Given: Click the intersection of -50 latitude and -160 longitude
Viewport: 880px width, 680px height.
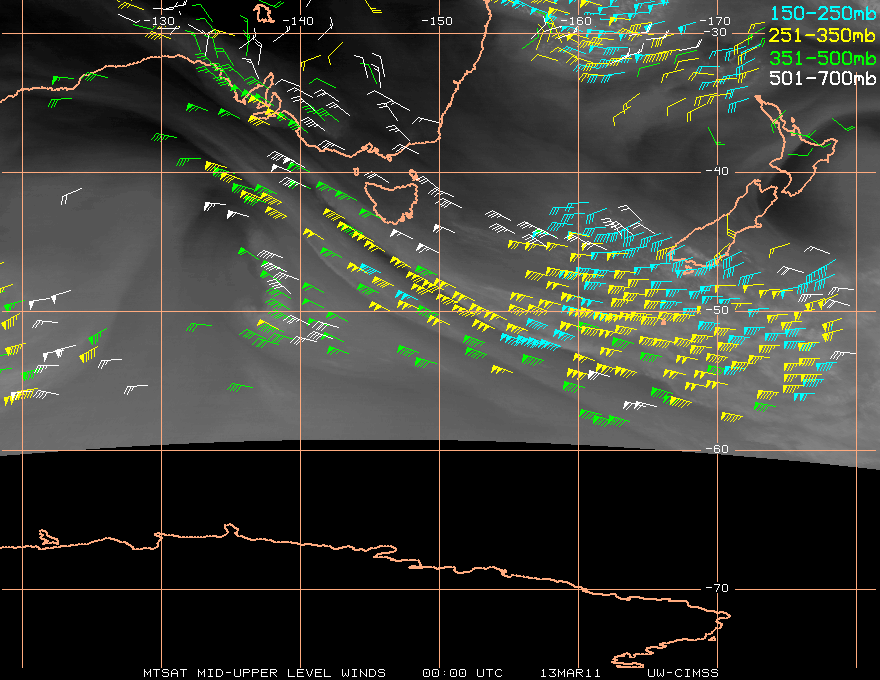Looking at the screenshot, I should pos(579,311).
